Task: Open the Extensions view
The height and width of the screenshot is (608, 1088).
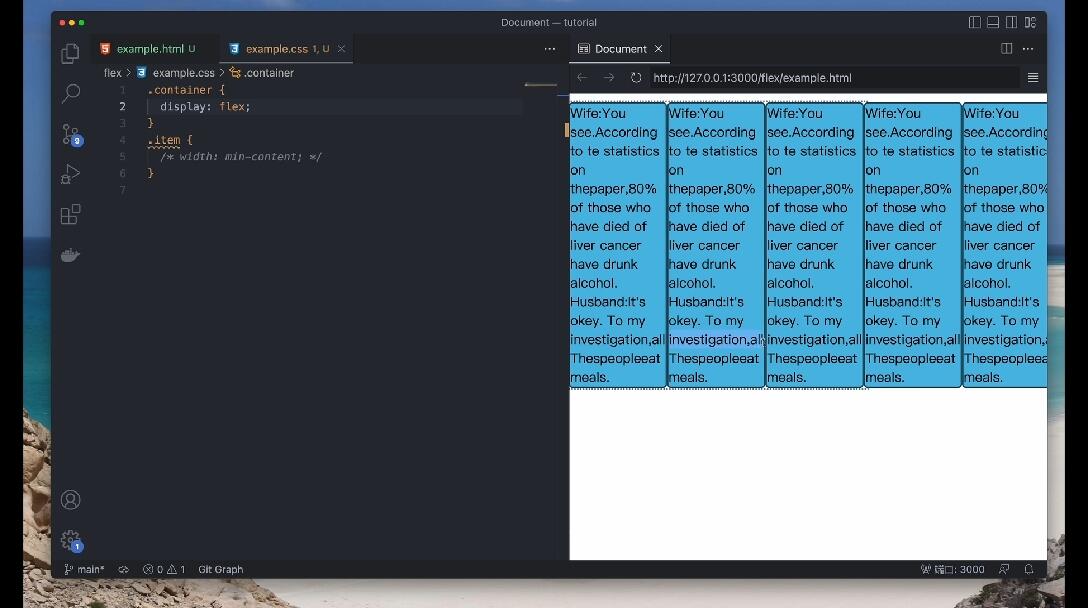Action: point(70,214)
